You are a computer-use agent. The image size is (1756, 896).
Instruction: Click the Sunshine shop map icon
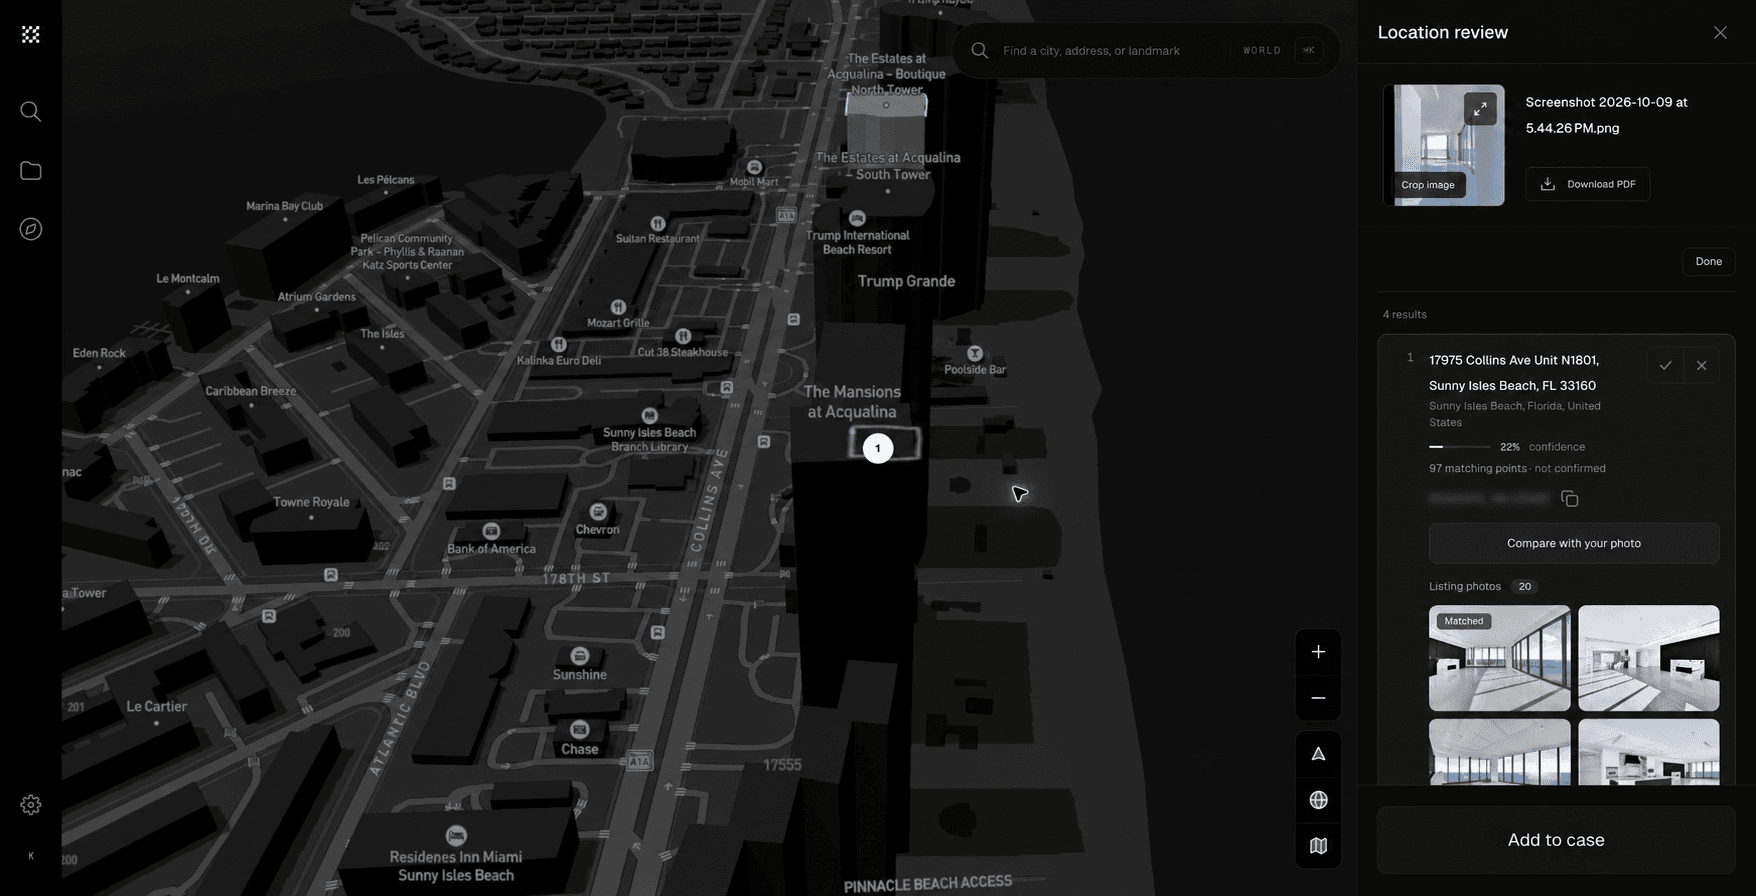[580, 656]
